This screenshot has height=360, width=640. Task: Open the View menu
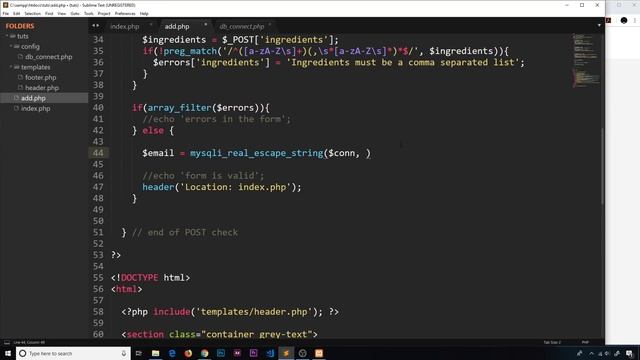tap(62, 13)
